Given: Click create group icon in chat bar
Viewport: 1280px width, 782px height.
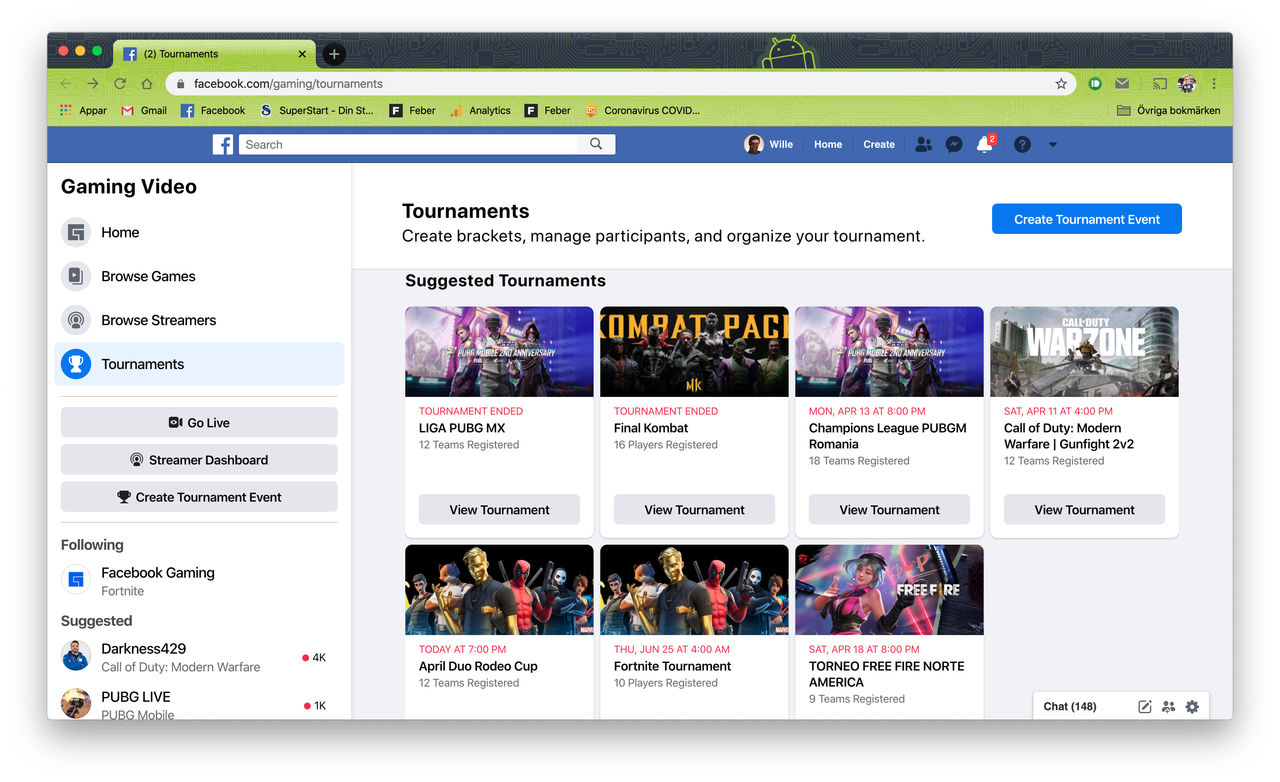Looking at the screenshot, I should 1168,706.
